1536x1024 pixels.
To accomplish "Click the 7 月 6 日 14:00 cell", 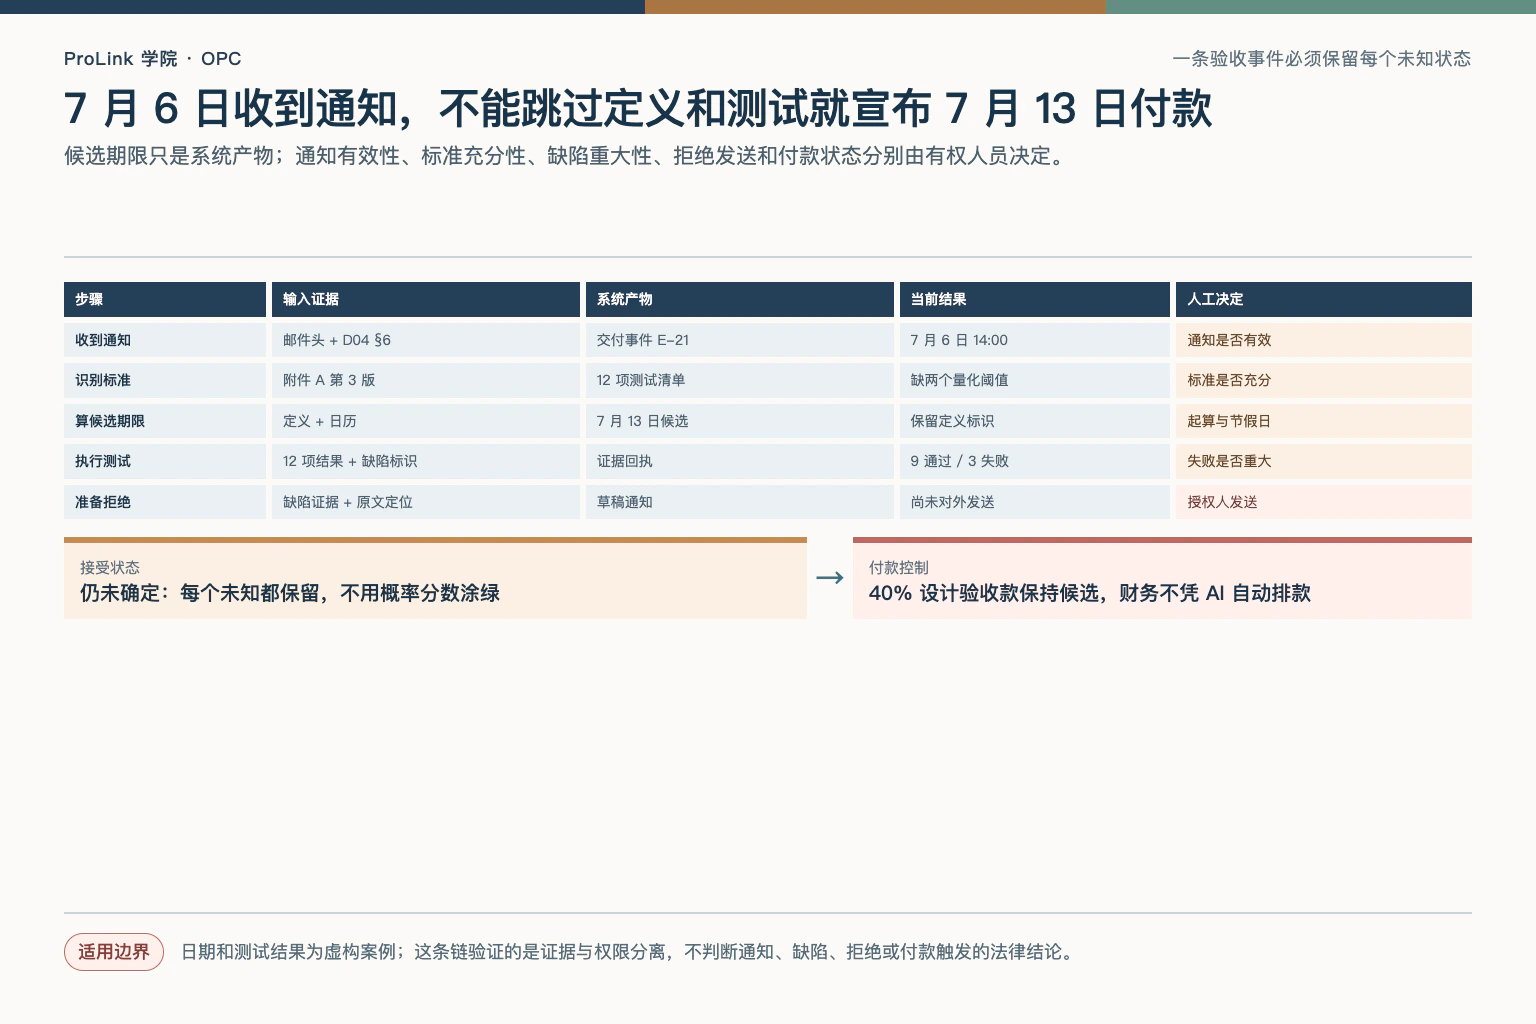I will click(1035, 340).
